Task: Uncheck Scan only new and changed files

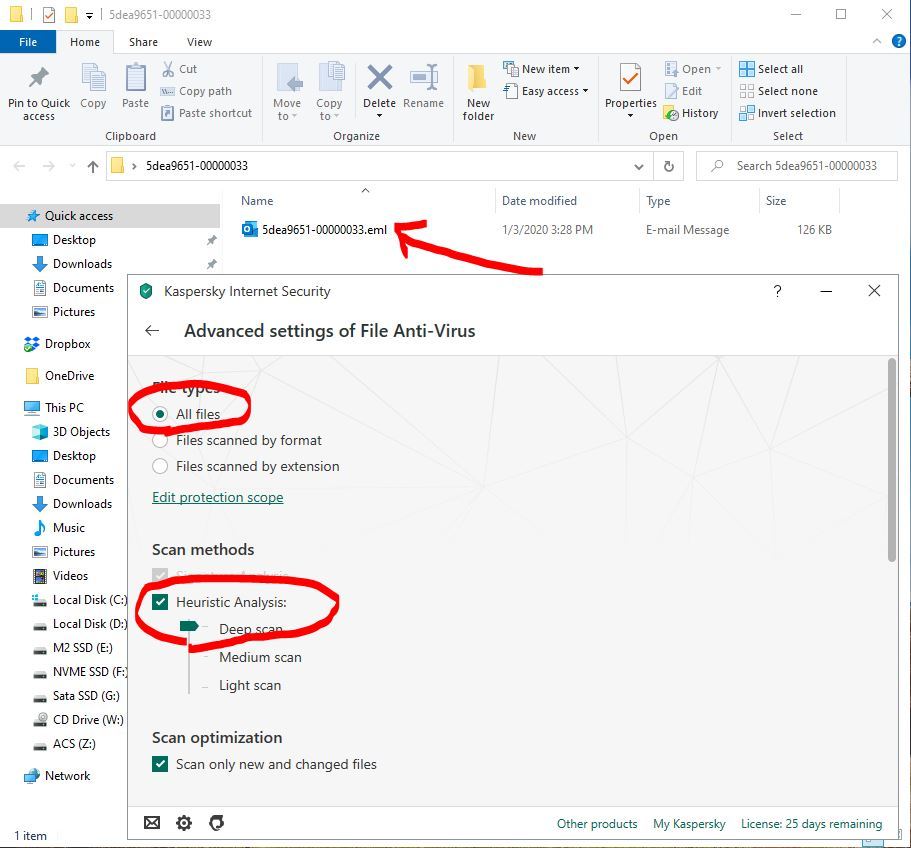Action: 160,764
